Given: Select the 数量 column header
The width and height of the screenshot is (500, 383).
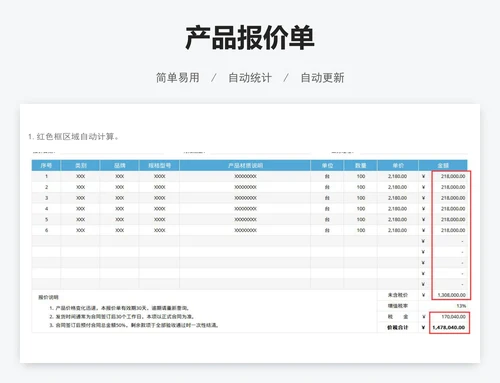Looking at the screenshot, I should click(361, 165).
